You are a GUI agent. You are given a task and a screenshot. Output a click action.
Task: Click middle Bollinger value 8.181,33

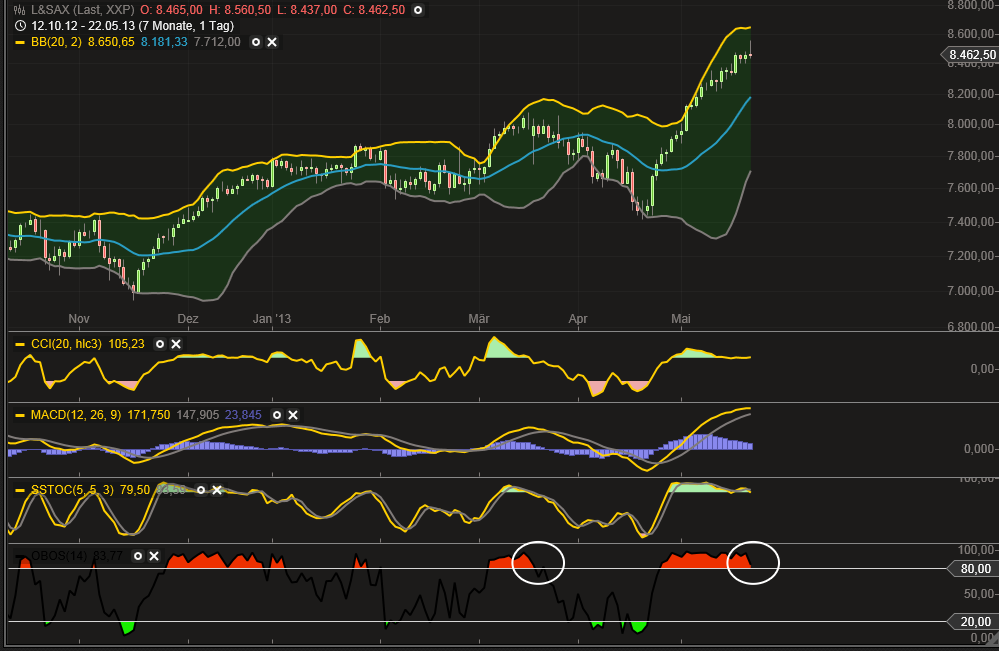(164, 42)
